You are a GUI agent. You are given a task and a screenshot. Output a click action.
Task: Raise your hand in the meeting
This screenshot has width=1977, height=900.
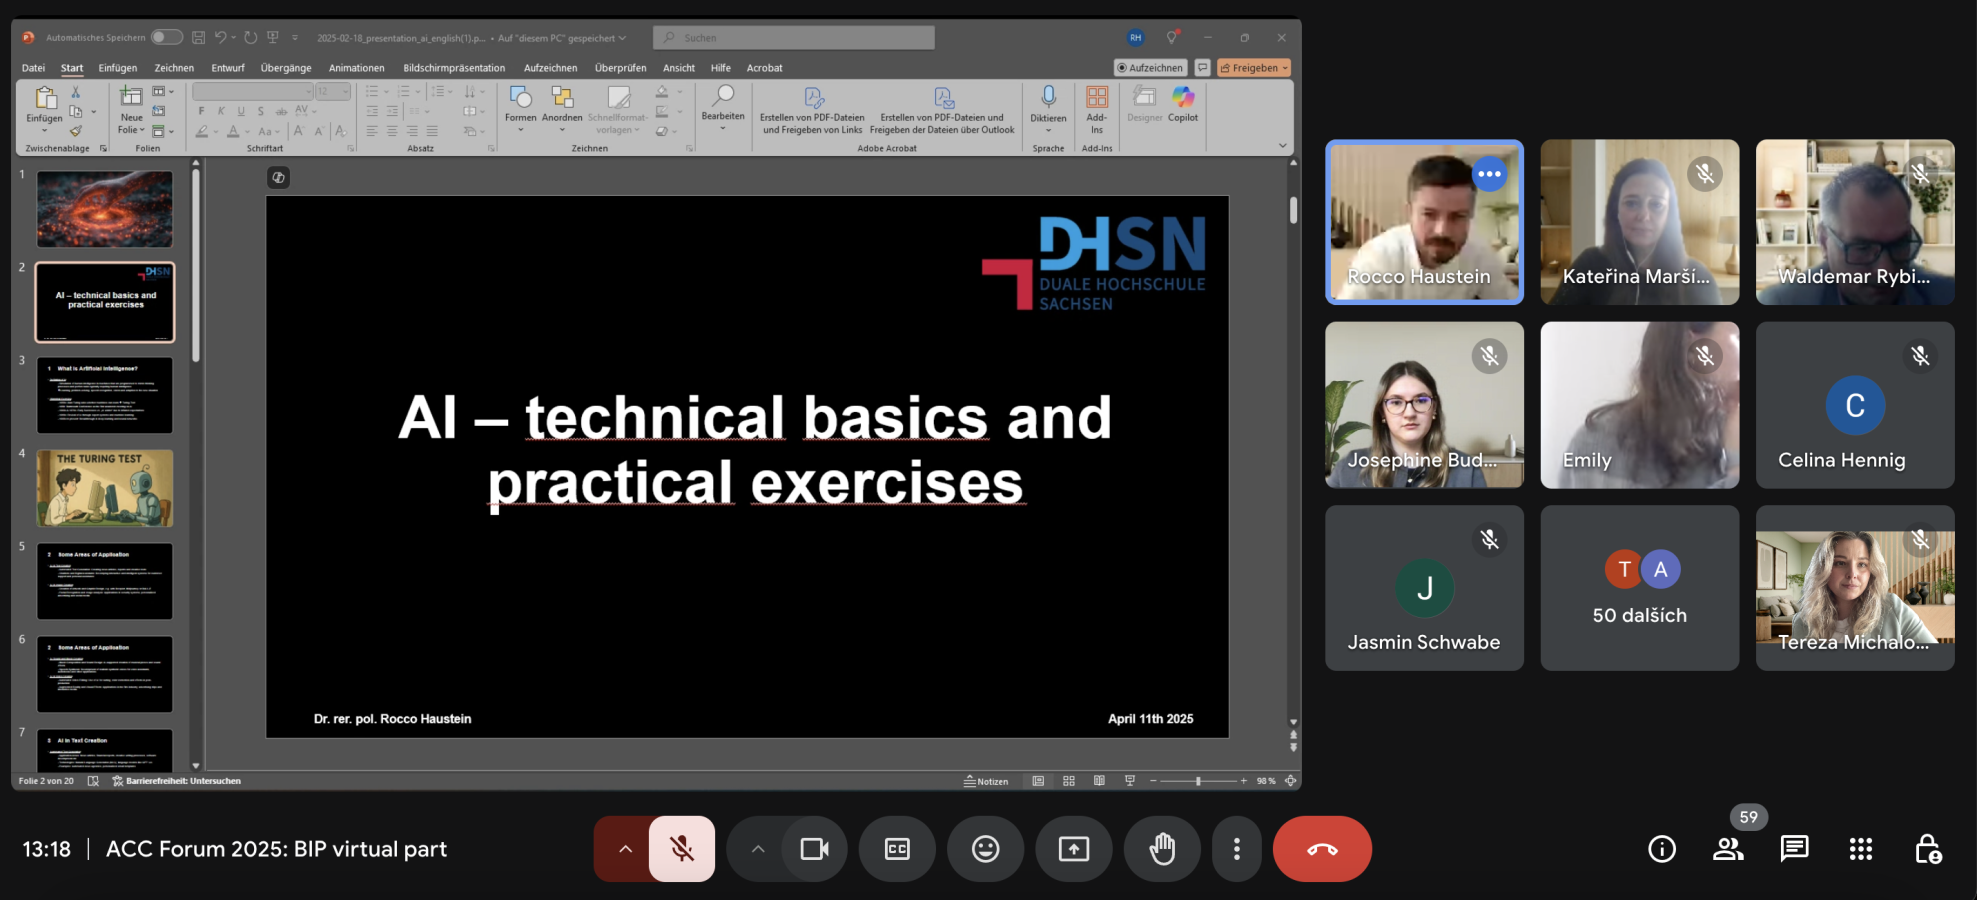coord(1161,849)
